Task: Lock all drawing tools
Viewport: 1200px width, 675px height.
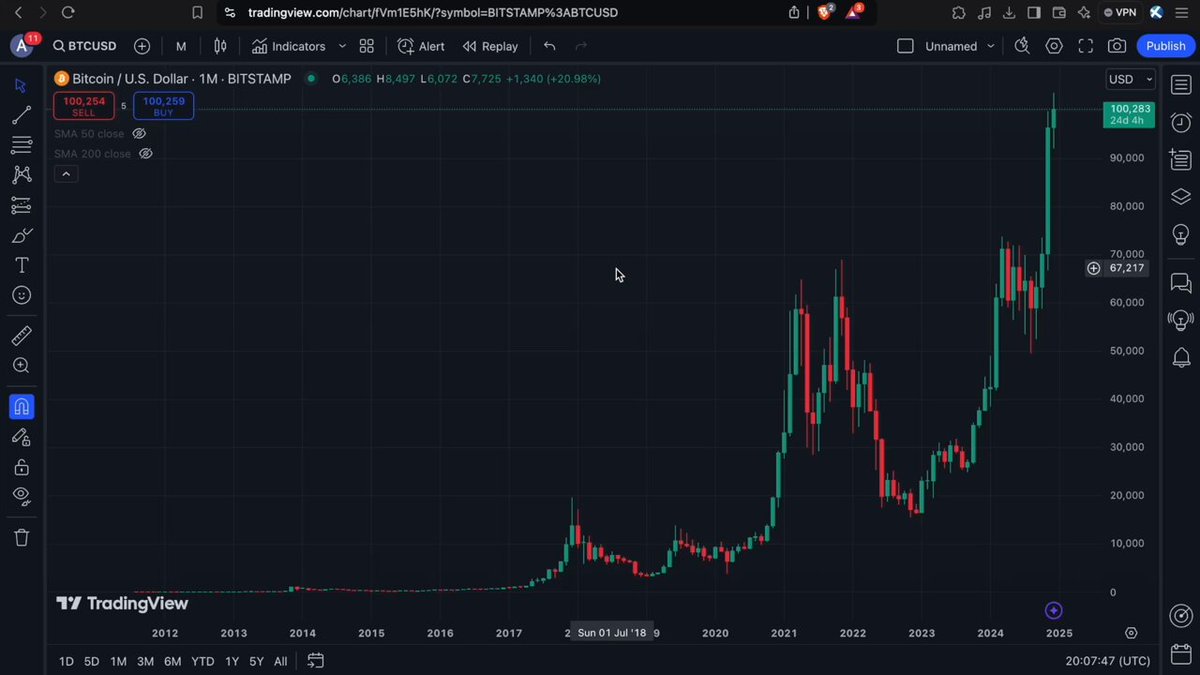Action: (x=21, y=467)
